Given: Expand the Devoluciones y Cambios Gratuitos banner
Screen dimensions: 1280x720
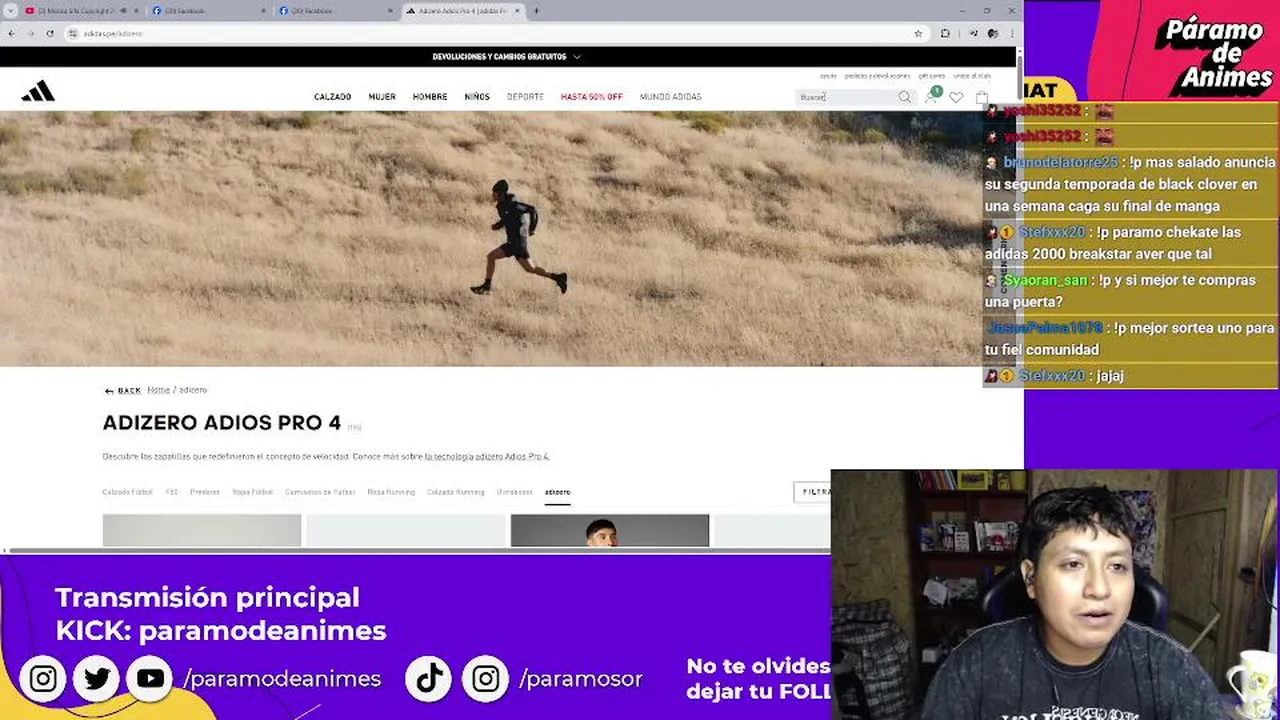Looking at the screenshot, I should click(506, 57).
